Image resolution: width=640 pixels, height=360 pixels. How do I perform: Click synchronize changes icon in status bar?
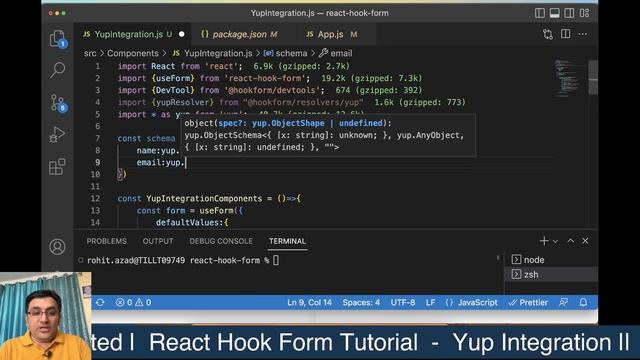(x=100, y=302)
